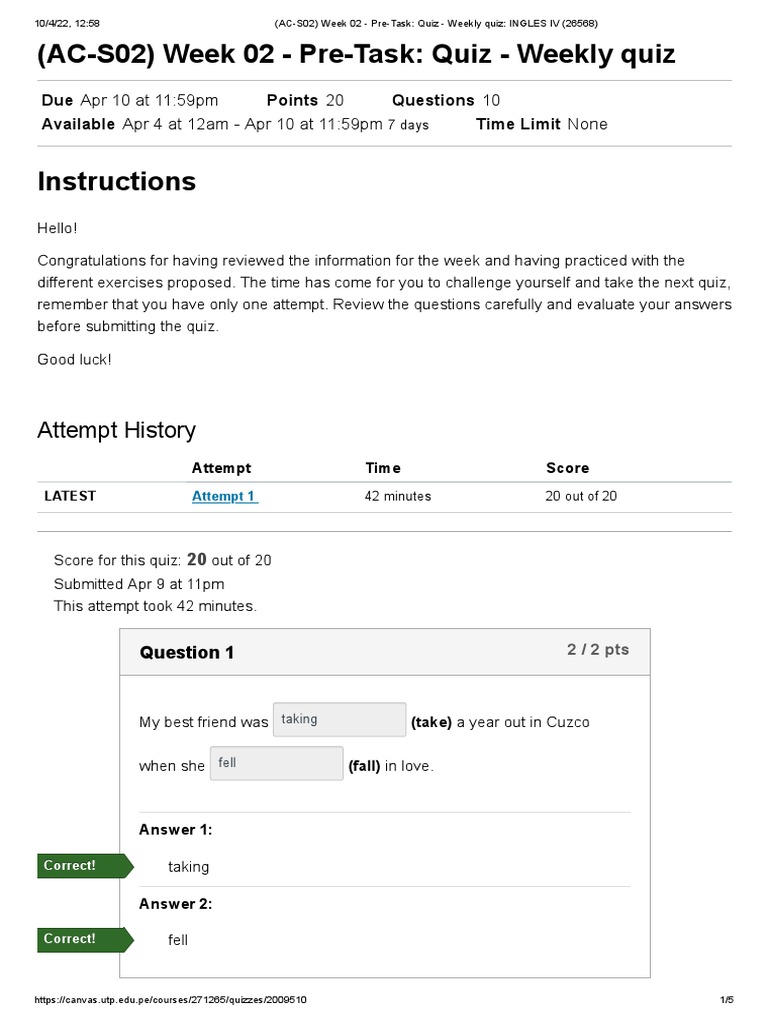Screen dimensions: 768x1024
Task: Click the "20 out of 20" table score
Action: point(581,496)
